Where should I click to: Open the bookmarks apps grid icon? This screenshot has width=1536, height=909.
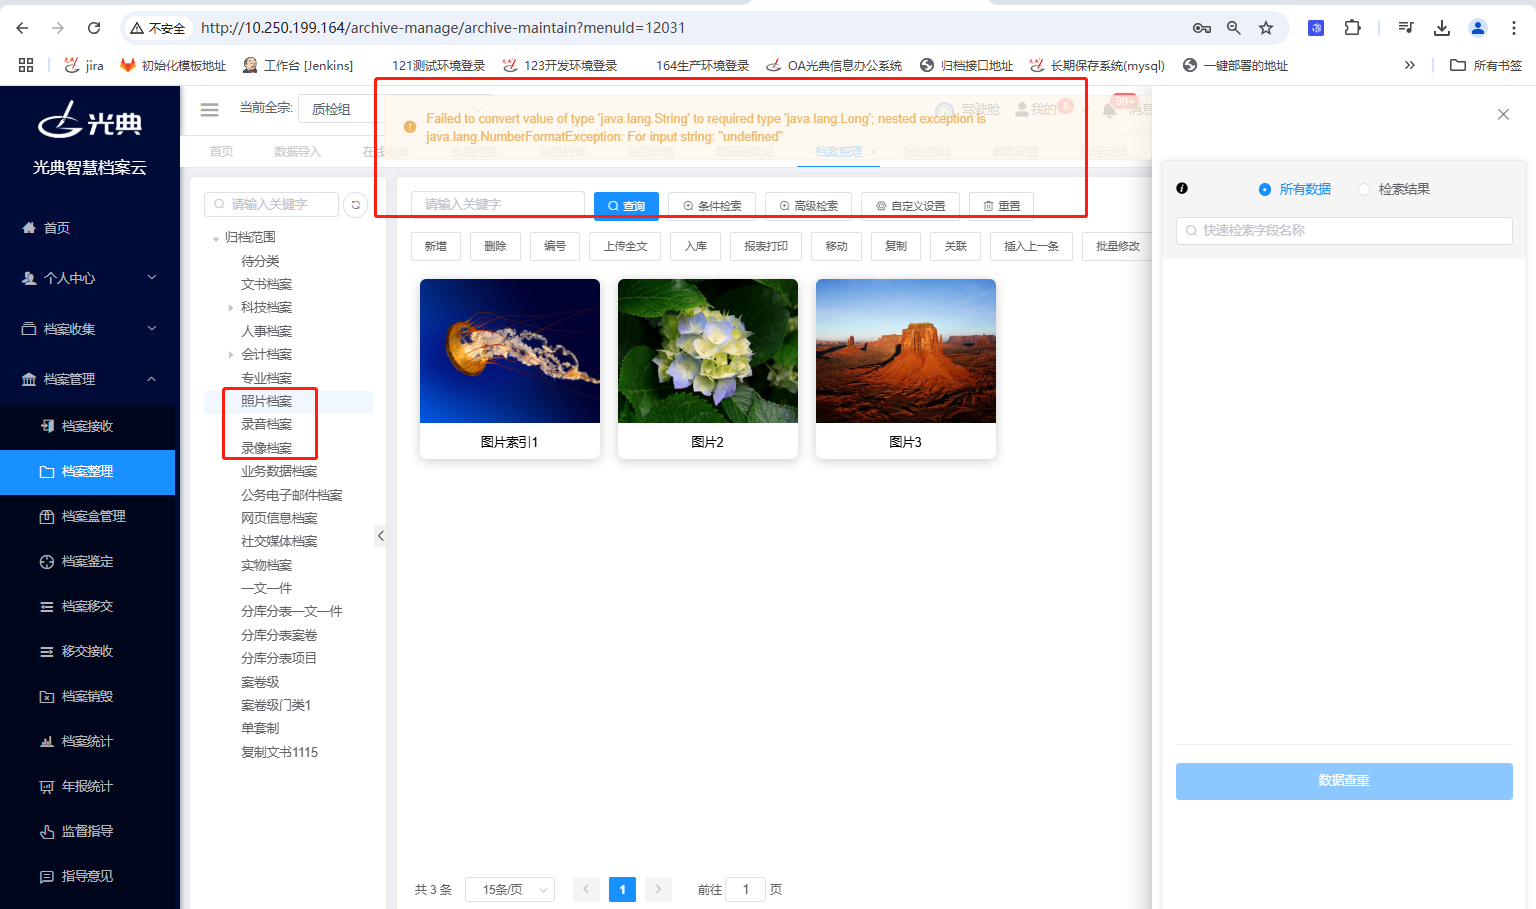click(26, 65)
